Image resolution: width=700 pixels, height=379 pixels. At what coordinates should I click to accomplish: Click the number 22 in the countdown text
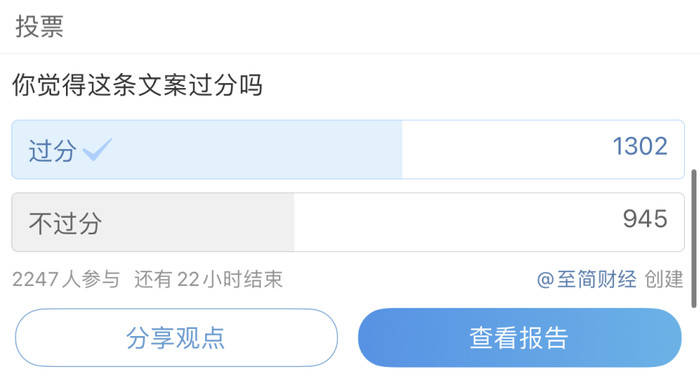(x=188, y=280)
